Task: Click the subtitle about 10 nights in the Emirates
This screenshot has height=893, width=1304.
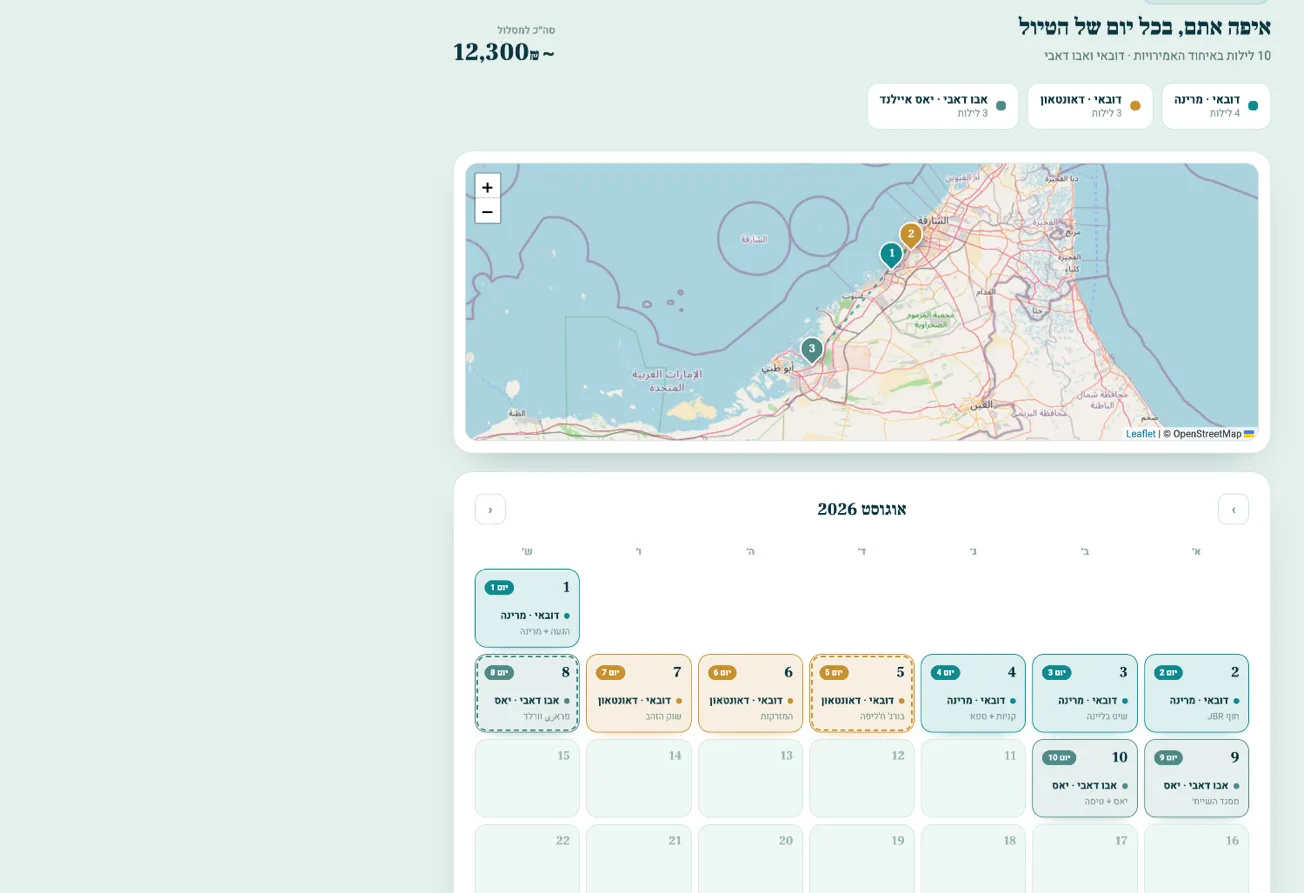Action: pyautogui.click(x=1157, y=56)
